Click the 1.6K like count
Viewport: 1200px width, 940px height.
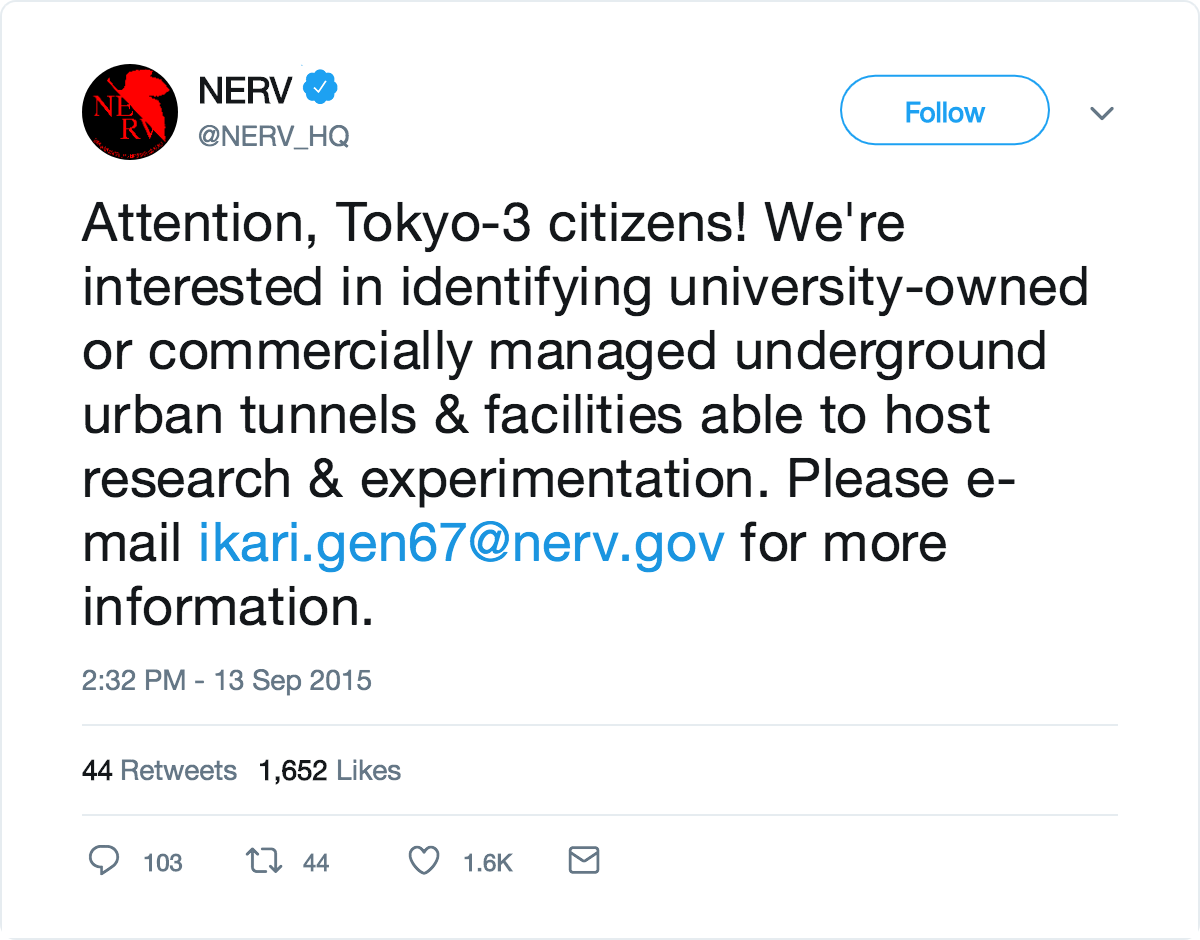487,863
